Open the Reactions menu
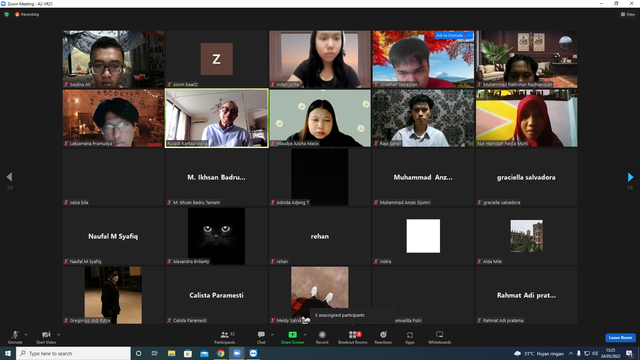 pos(383,337)
